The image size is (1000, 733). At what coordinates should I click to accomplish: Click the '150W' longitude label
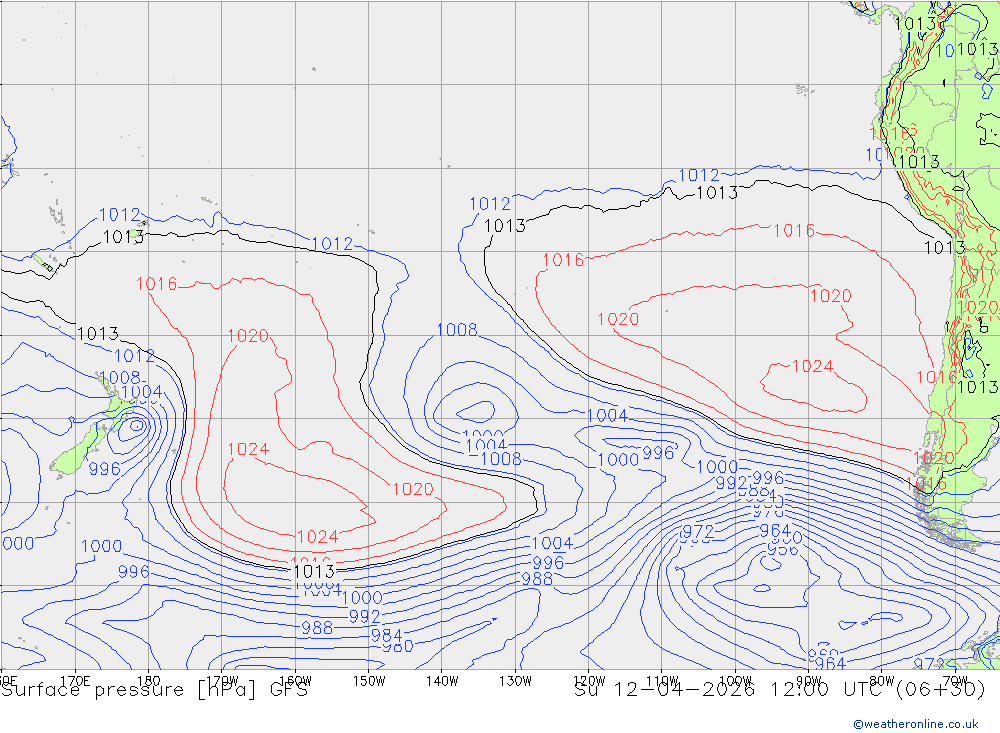coord(369,681)
